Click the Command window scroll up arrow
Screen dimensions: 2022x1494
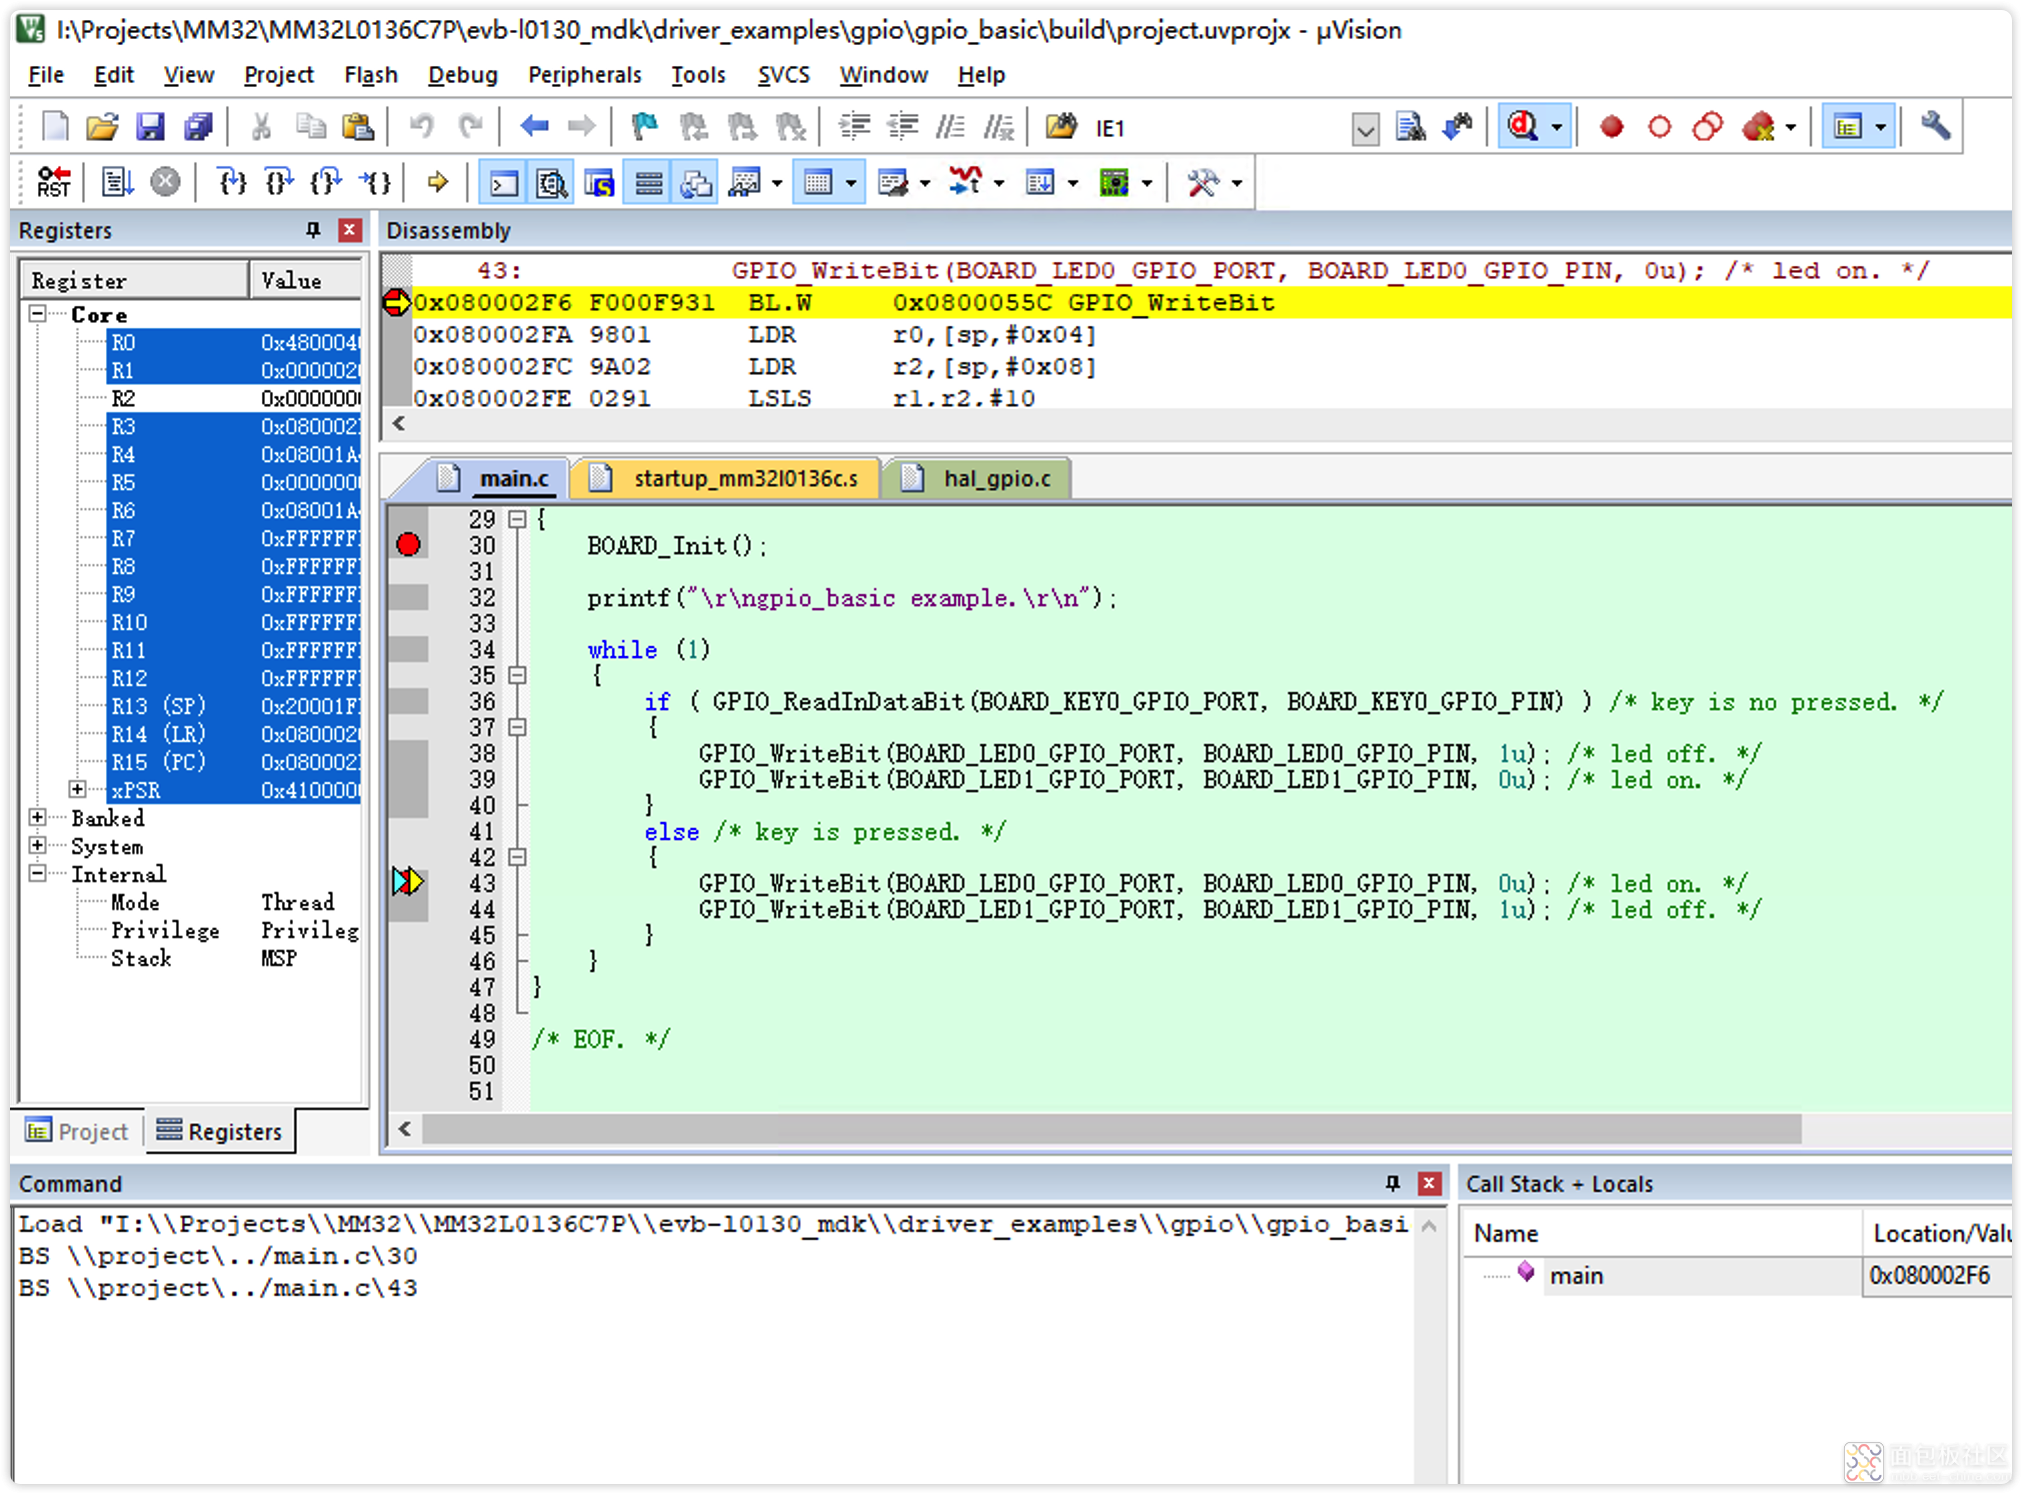[1429, 1226]
